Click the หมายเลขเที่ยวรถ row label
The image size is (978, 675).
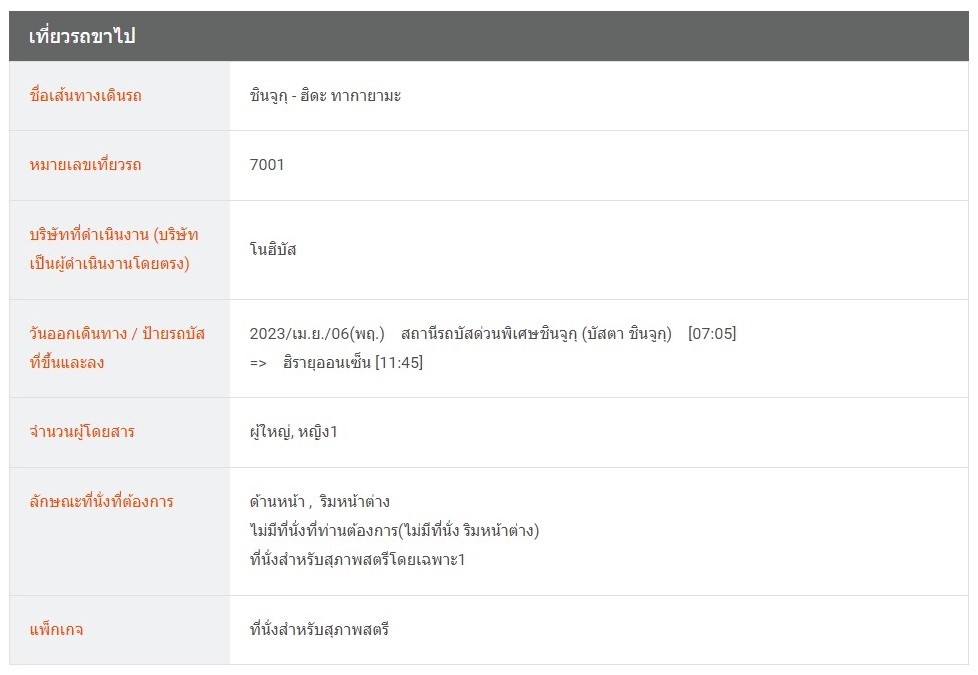click(x=85, y=165)
